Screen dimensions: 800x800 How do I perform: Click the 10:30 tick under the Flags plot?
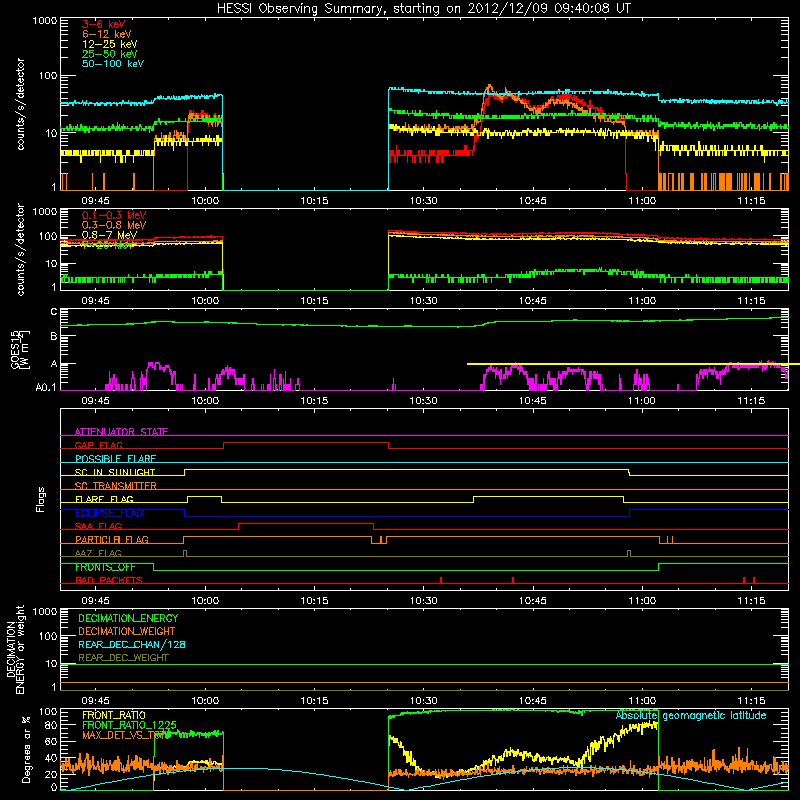423,601
